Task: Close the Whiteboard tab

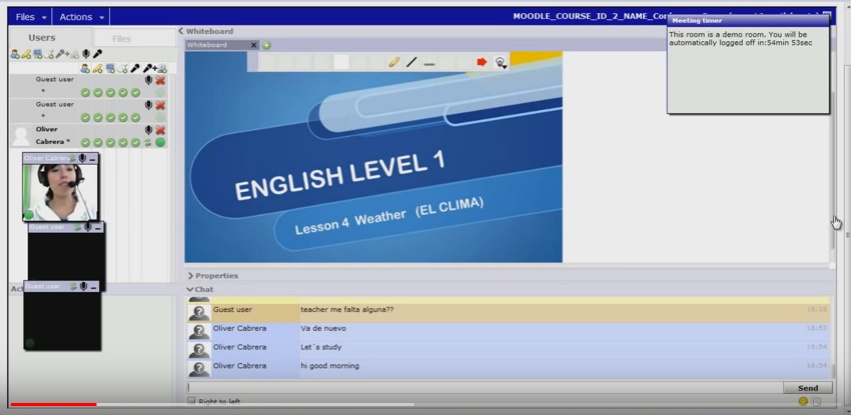Action: (254, 45)
